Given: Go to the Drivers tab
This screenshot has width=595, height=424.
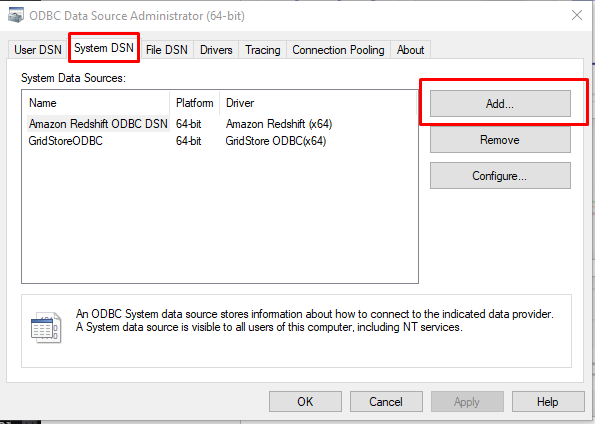Looking at the screenshot, I should pyautogui.click(x=216, y=50).
